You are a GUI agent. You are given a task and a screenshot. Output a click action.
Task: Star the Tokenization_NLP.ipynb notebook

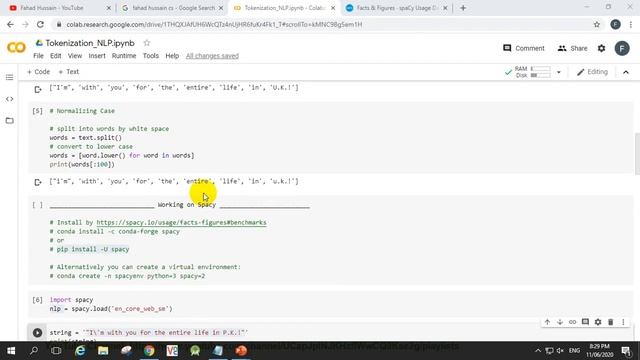tap(147, 43)
